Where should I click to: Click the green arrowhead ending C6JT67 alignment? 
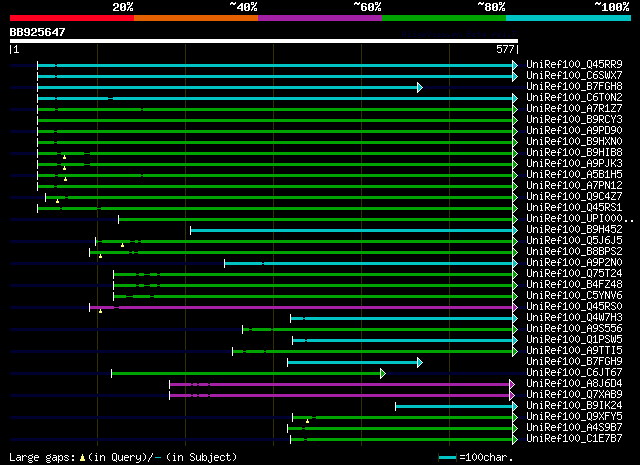click(x=383, y=374)
